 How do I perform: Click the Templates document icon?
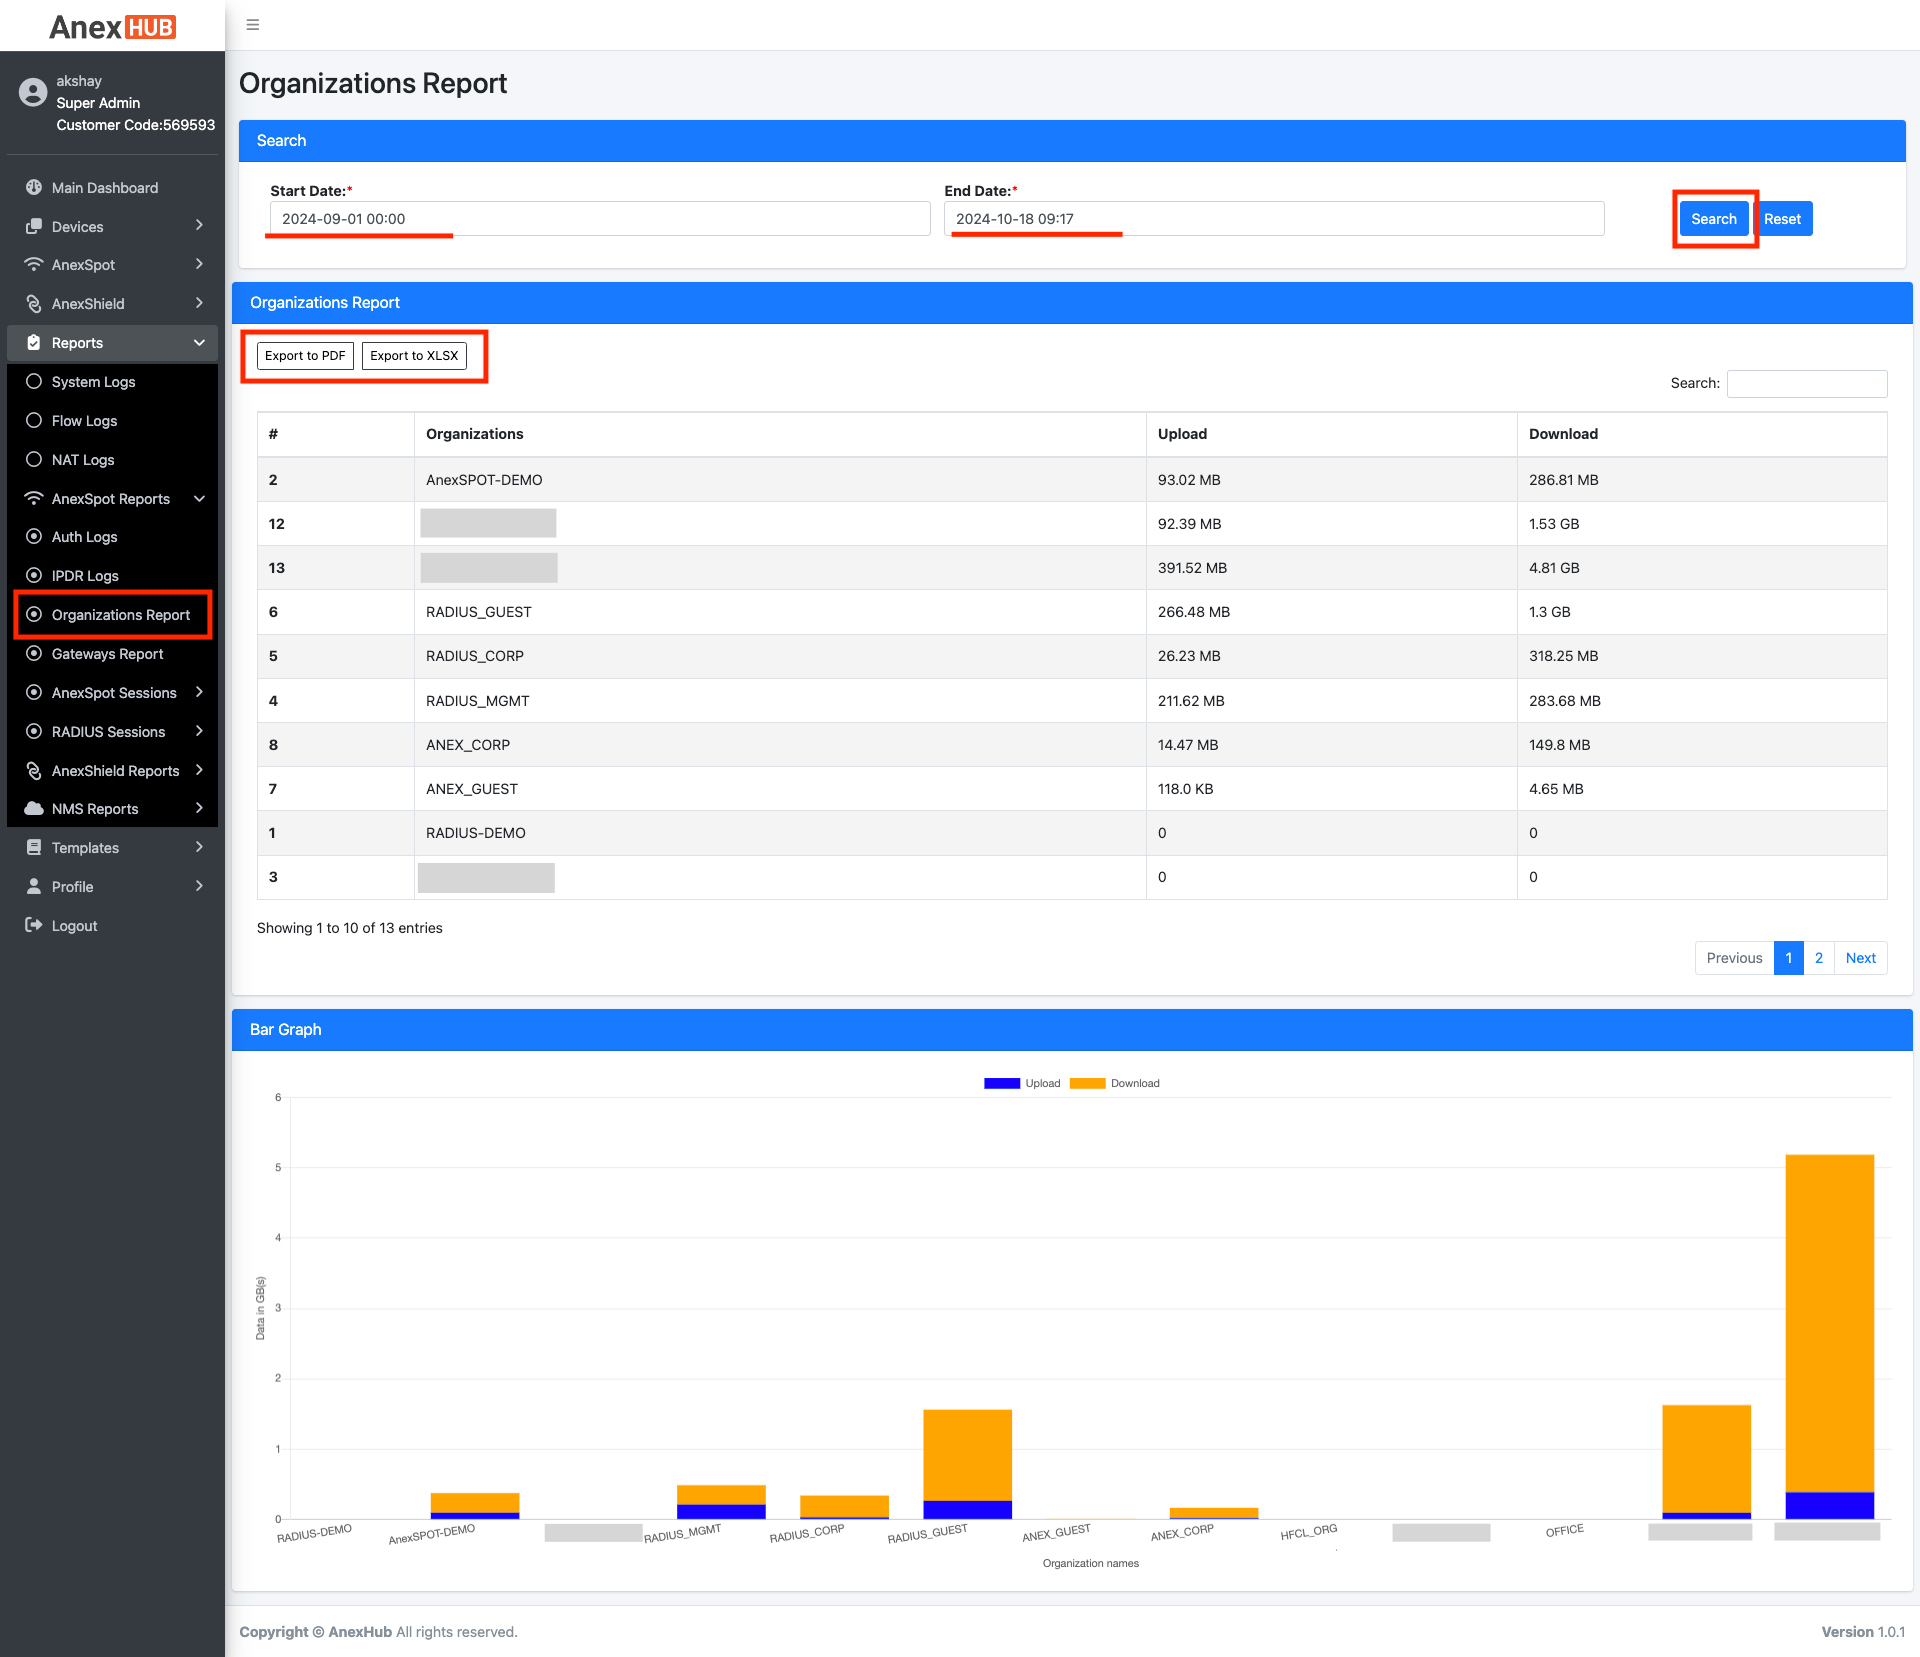pyautogui.click(x=34, y=848)
